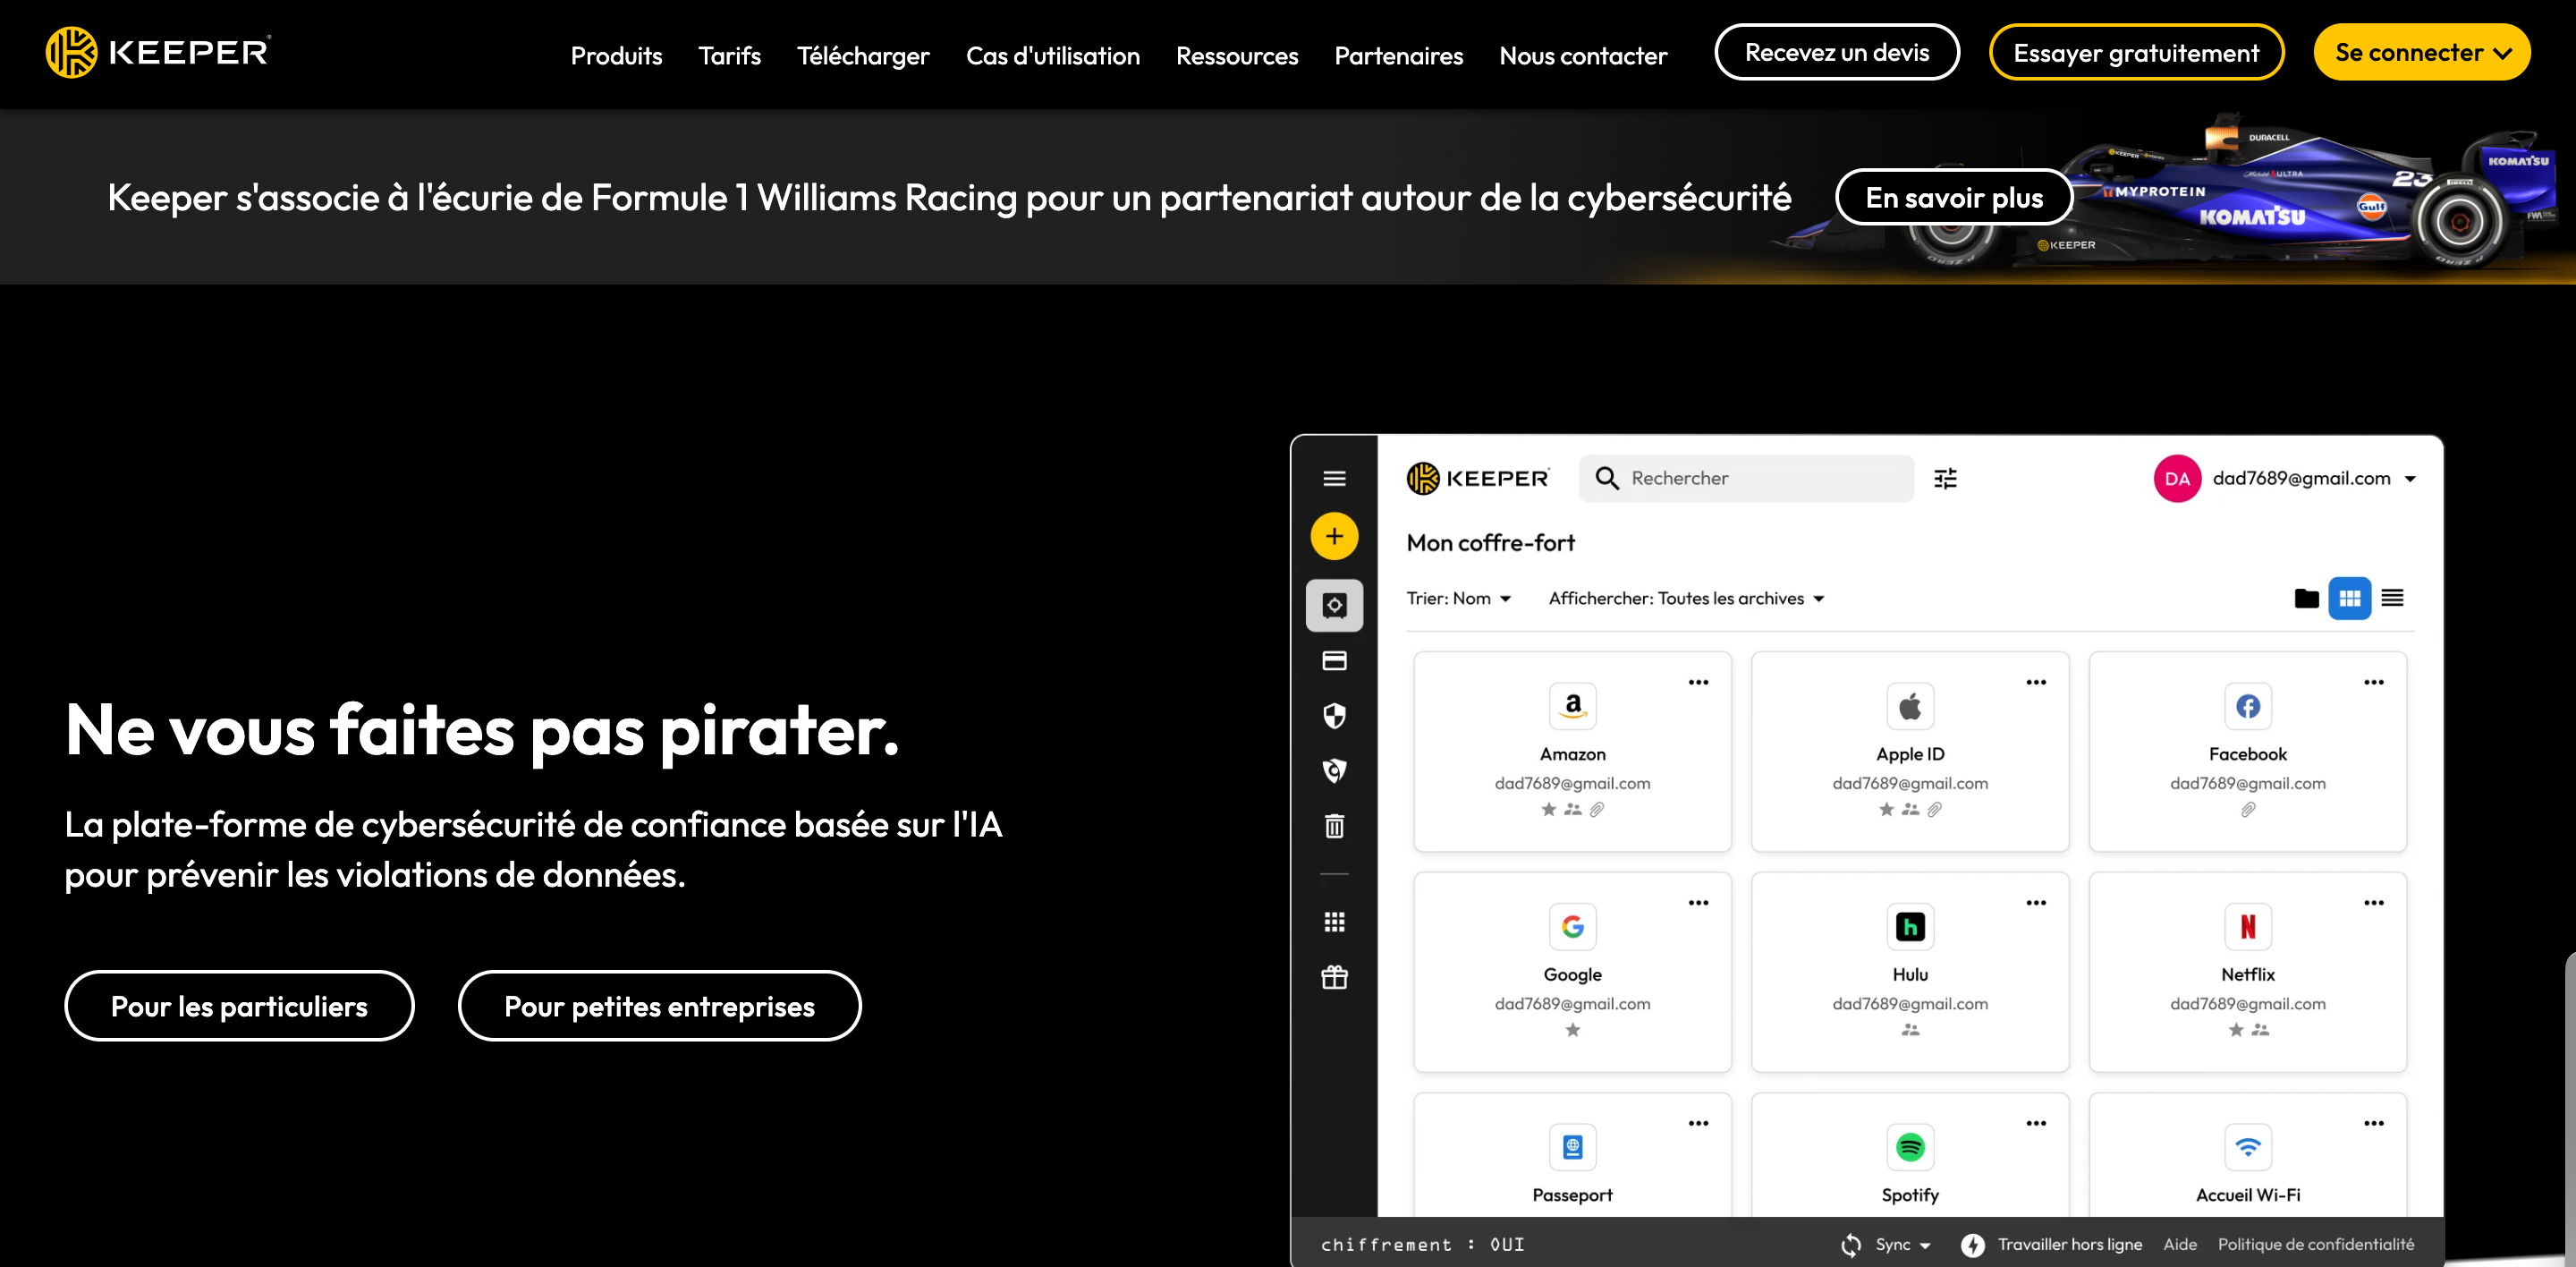
Task: Open the Produits menu
Action: pos(616,56)
